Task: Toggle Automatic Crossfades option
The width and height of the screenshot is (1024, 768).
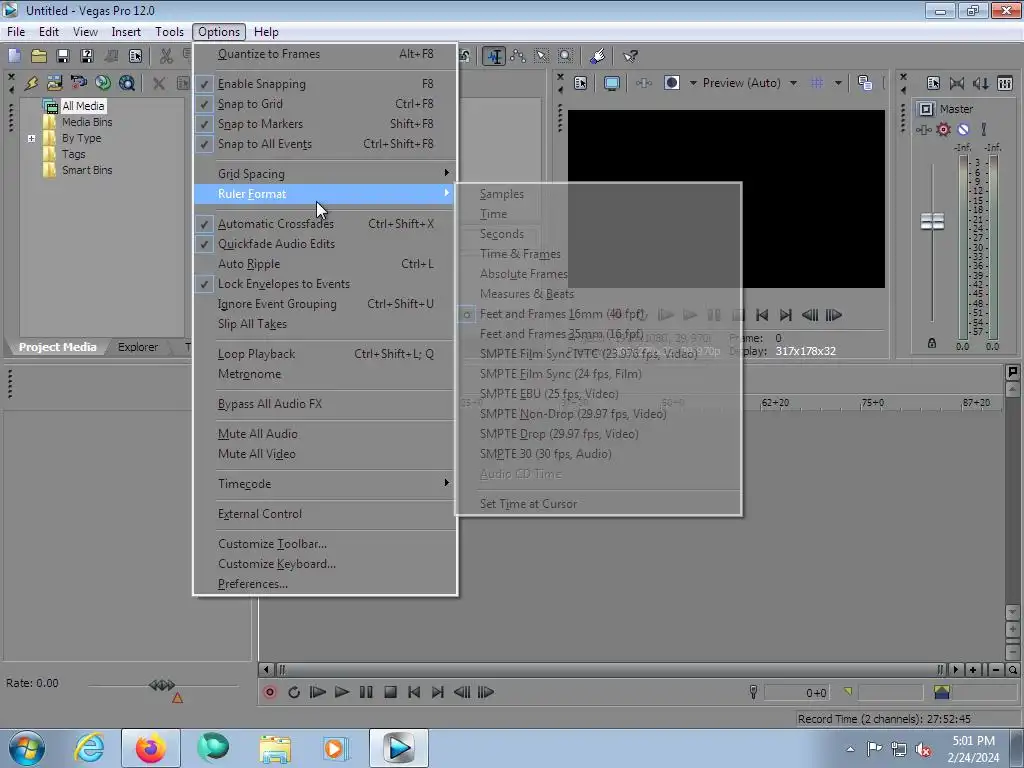Action: tap(325, 224)
